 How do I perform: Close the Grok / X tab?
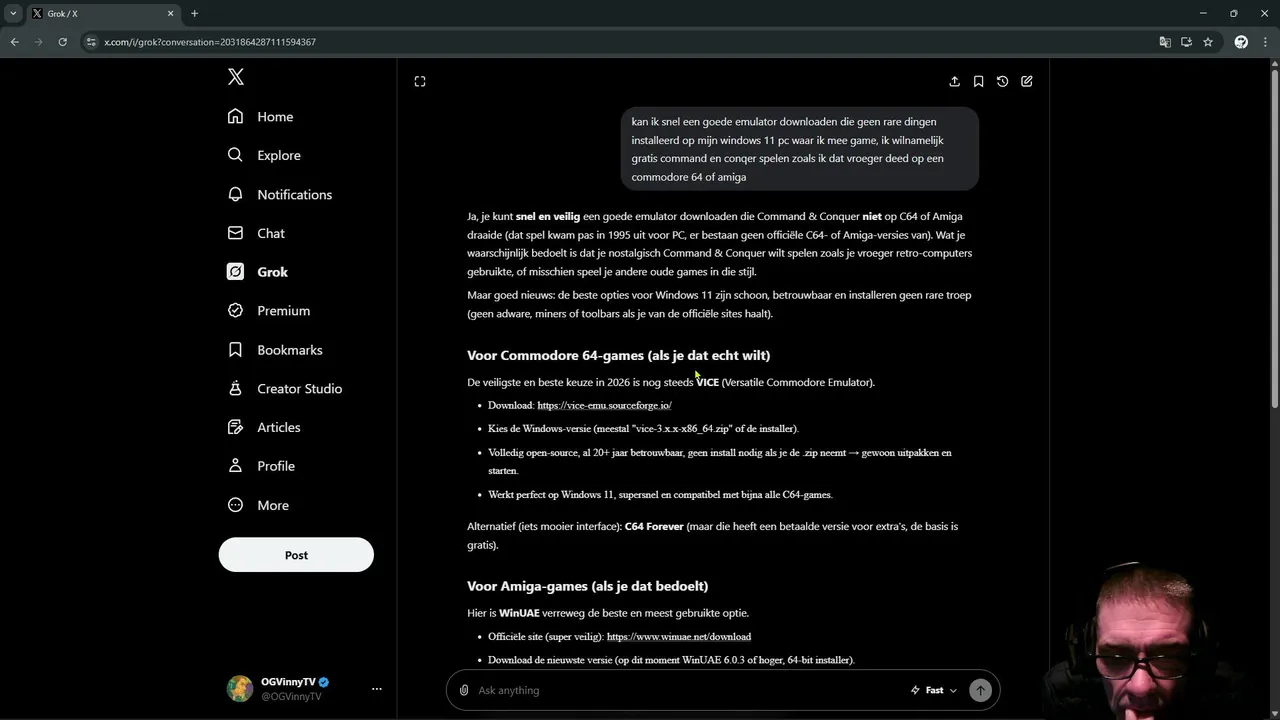(x=170, y=14)
